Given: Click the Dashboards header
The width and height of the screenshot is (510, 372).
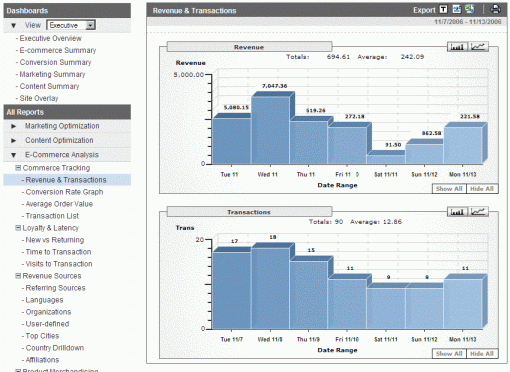Looking at the screenshot, I should (x=67, y=11).
